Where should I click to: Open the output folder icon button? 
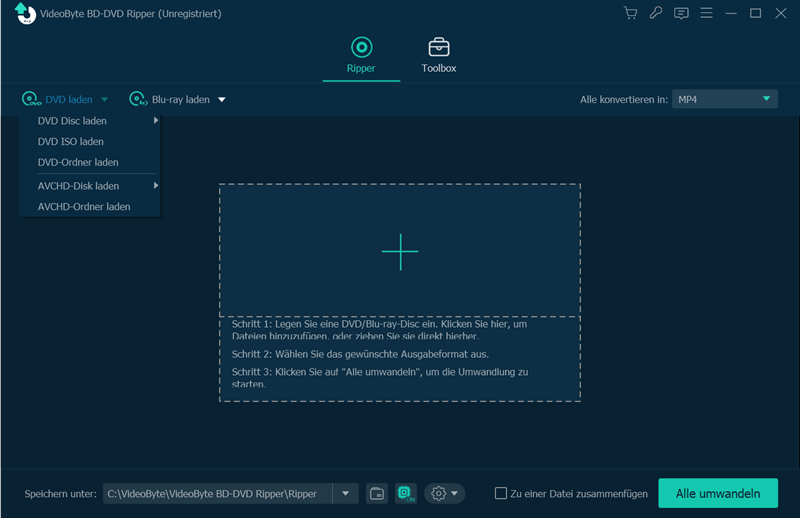[x=376, y=493]
